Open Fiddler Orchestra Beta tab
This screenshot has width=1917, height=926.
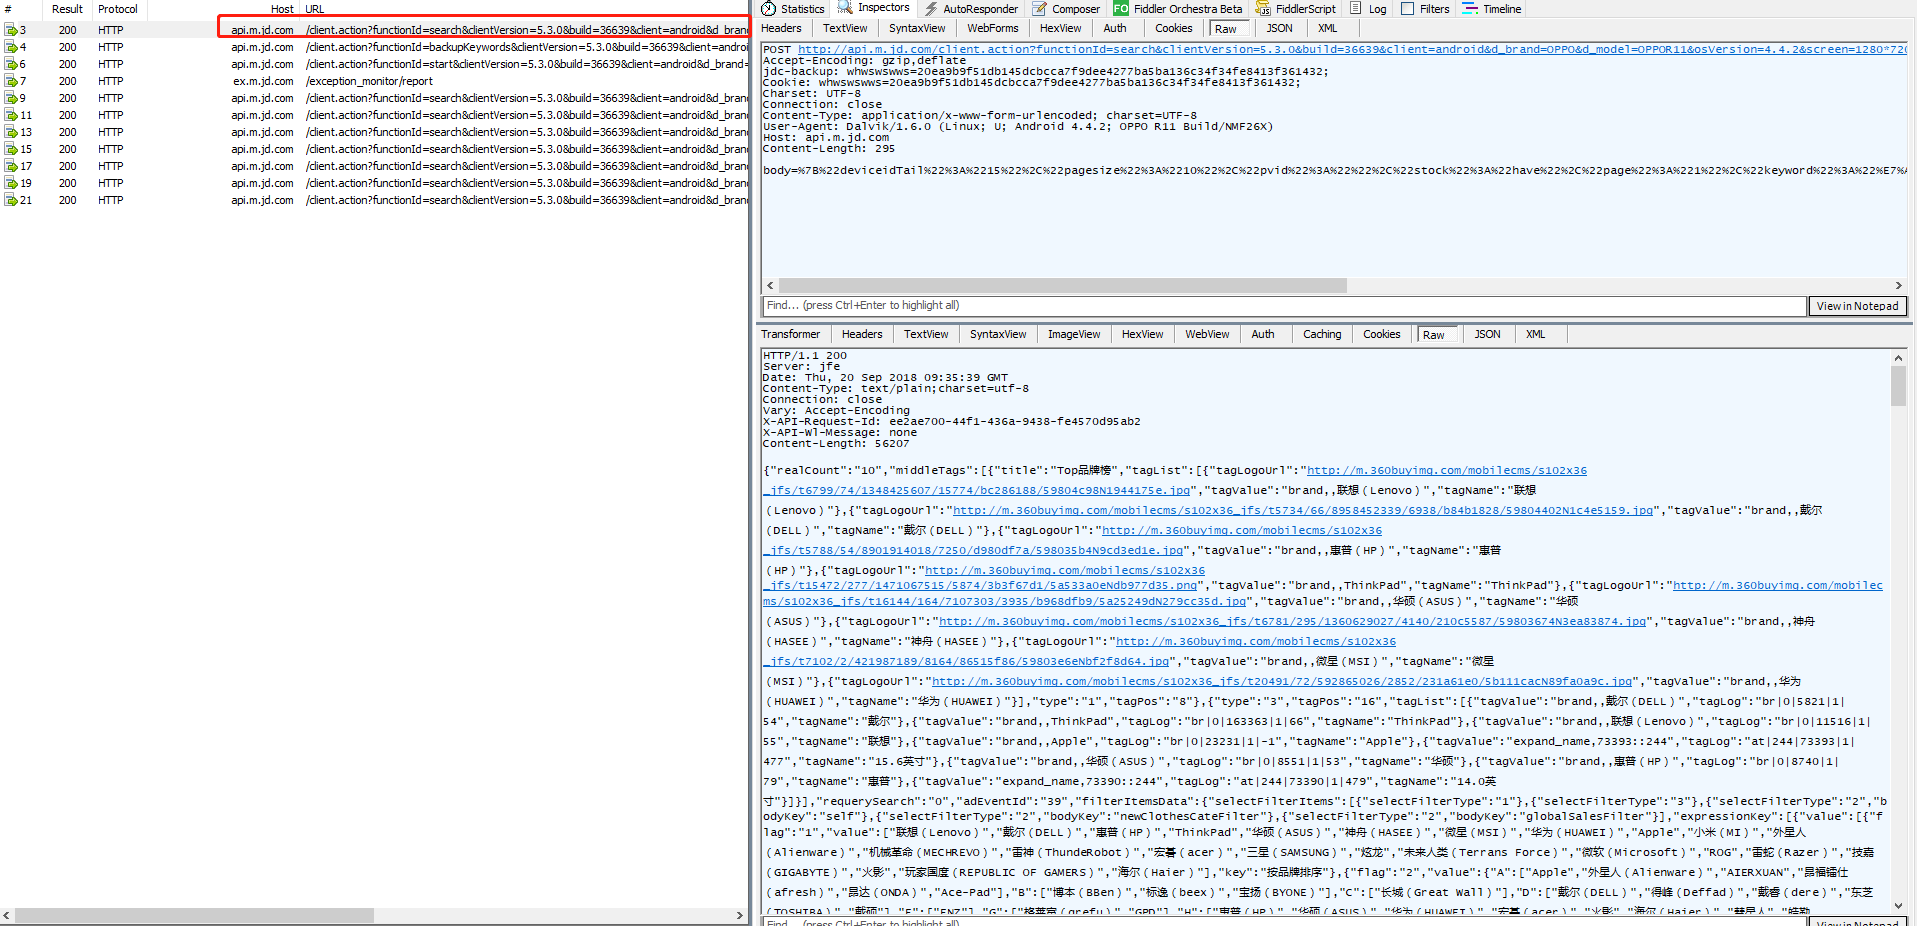click(x=1178, y=9)
